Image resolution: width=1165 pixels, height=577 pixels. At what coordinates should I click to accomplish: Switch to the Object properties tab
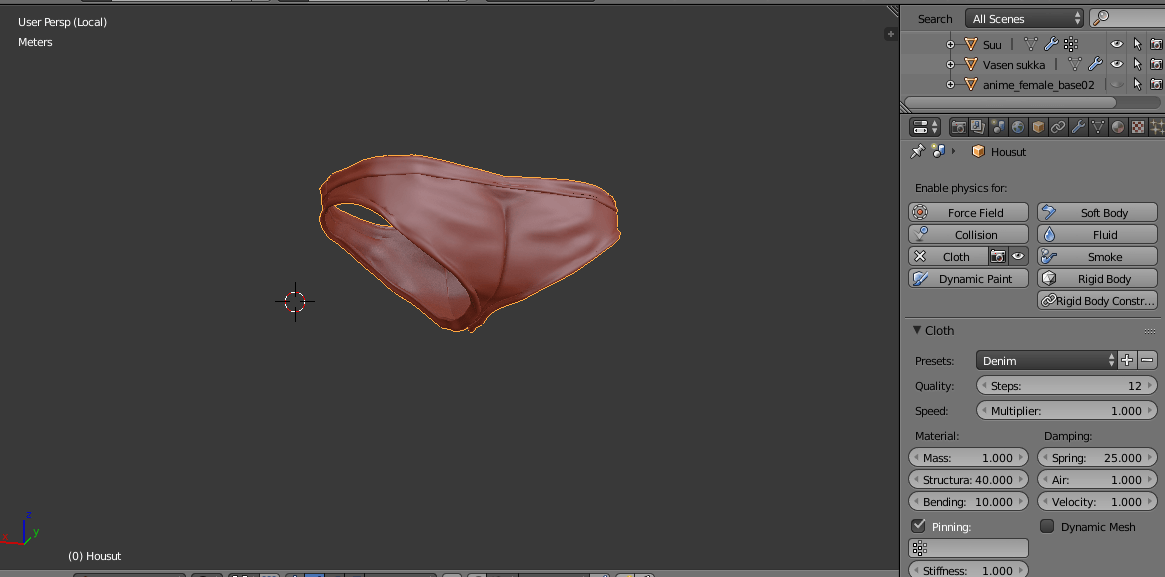1039,127
